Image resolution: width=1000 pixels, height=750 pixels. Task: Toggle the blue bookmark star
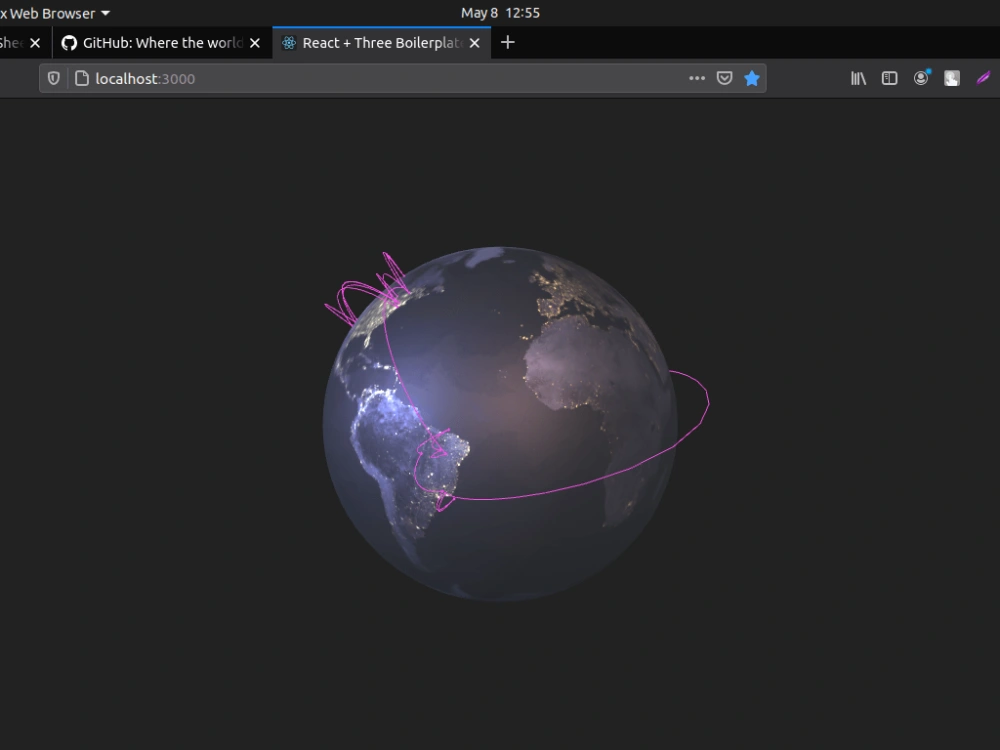click(x=752, y=78)
